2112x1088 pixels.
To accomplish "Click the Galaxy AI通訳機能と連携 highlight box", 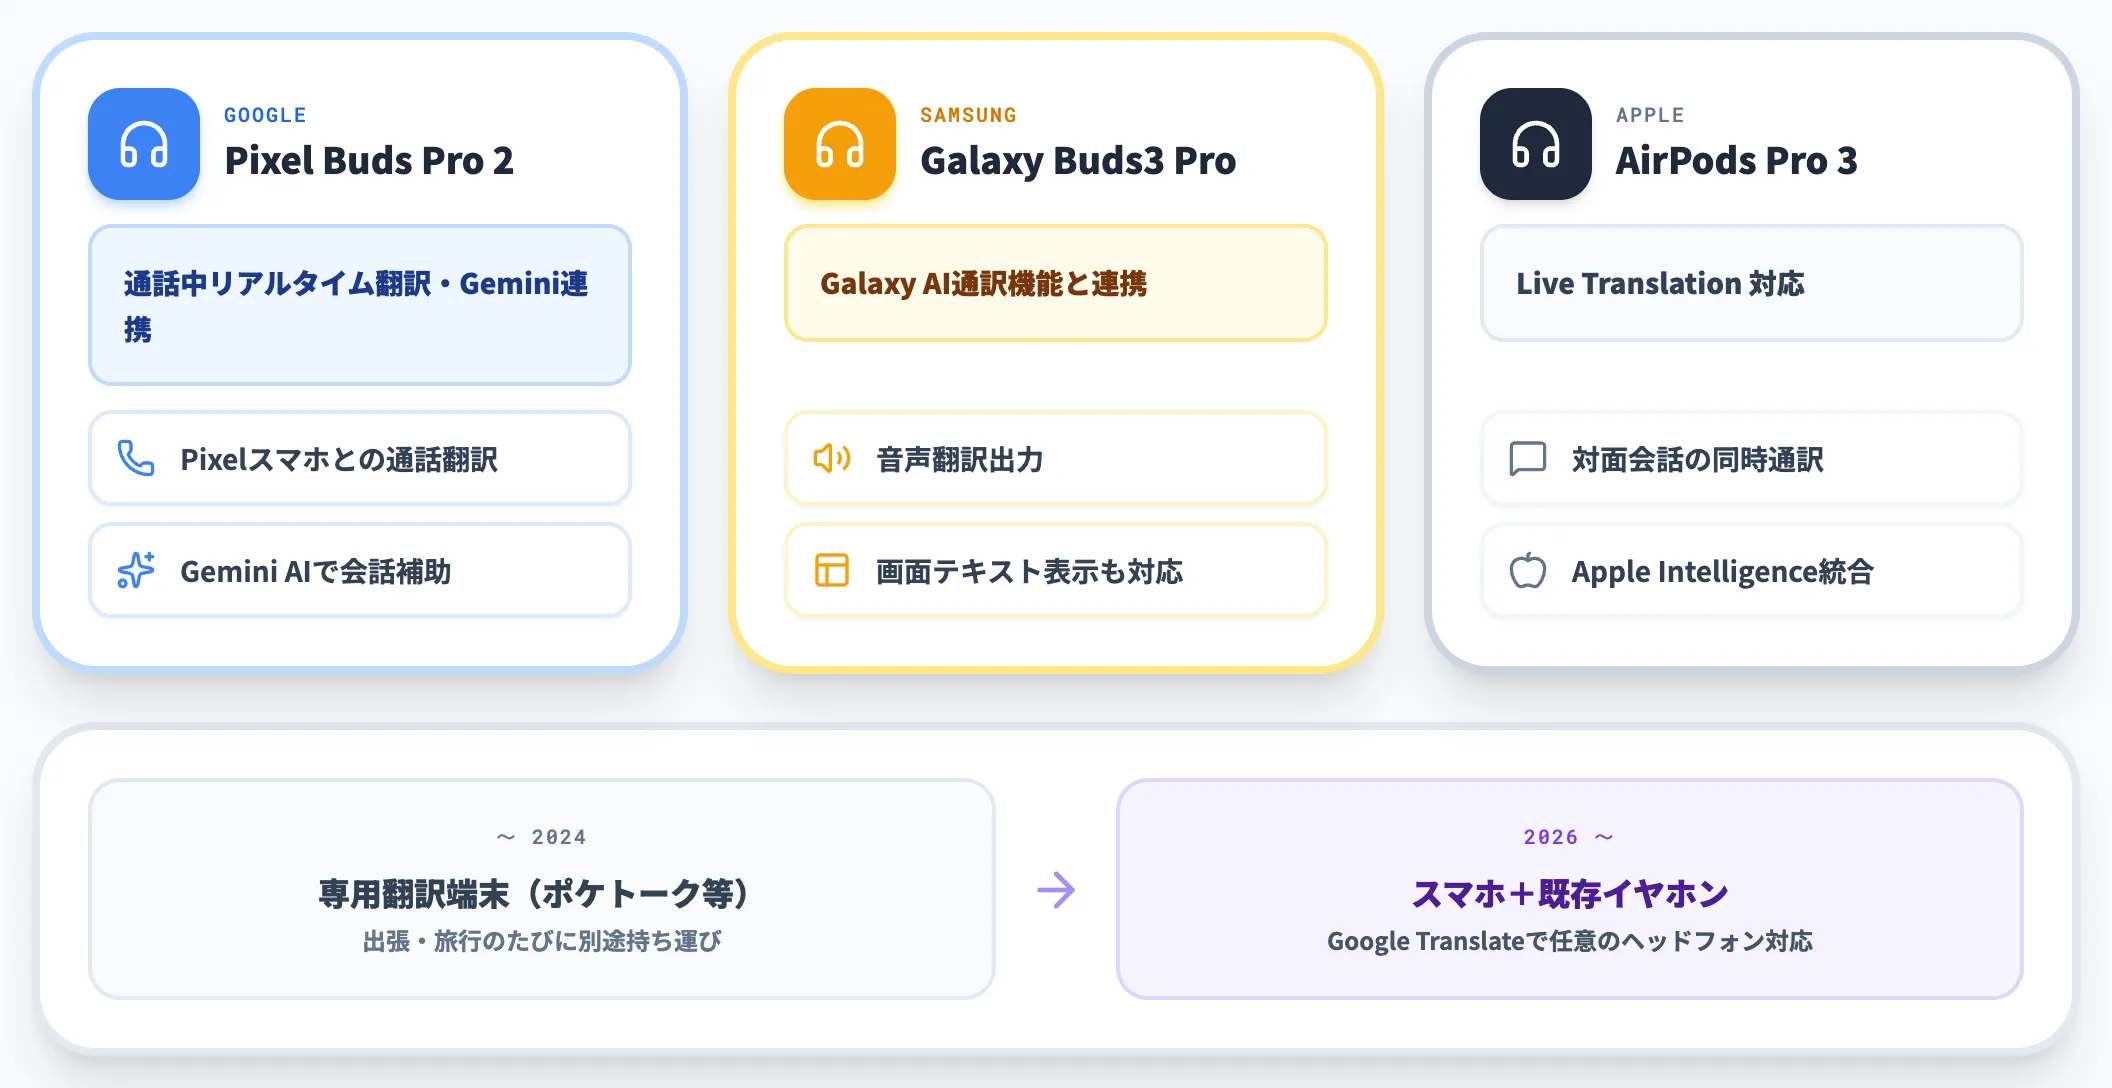I will 1056,283.
